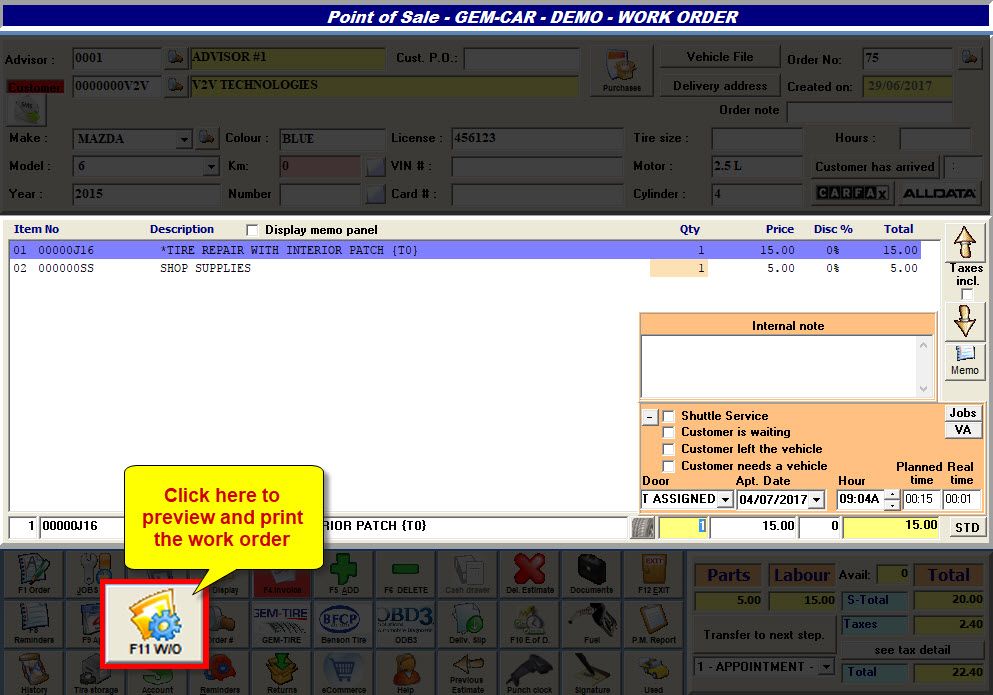
Task: Open the Used parts icon
Action: click(x=654, y=673)
